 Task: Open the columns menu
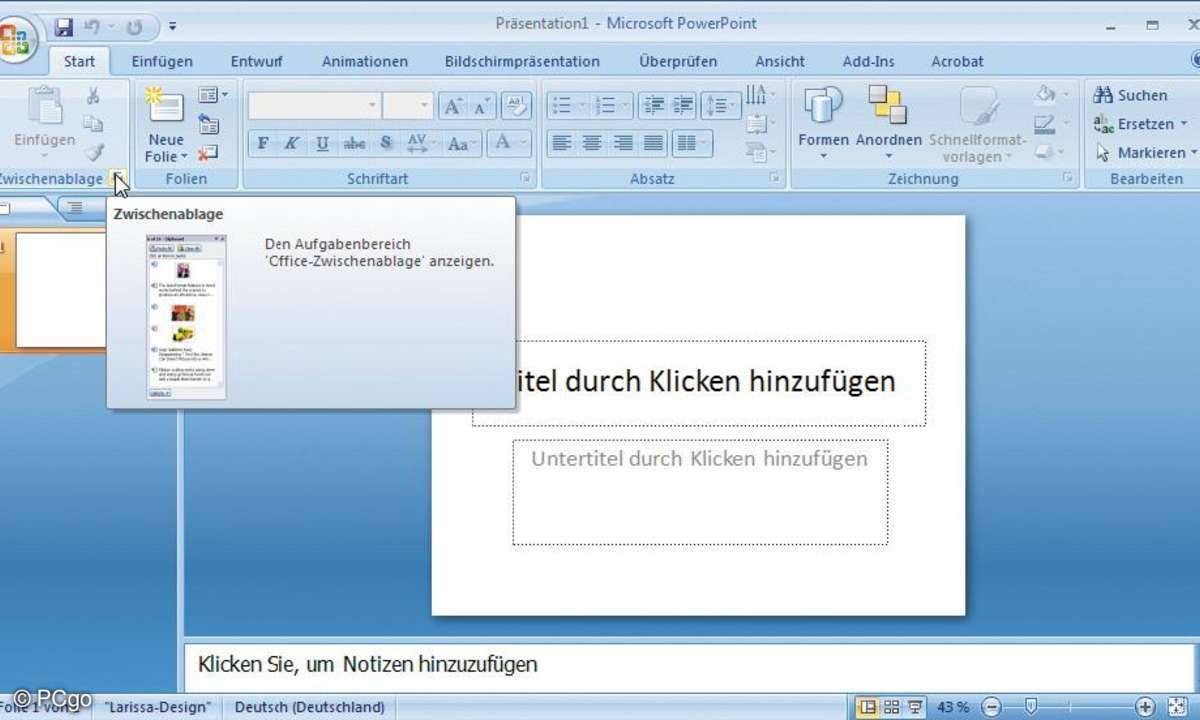coord(691,144)
